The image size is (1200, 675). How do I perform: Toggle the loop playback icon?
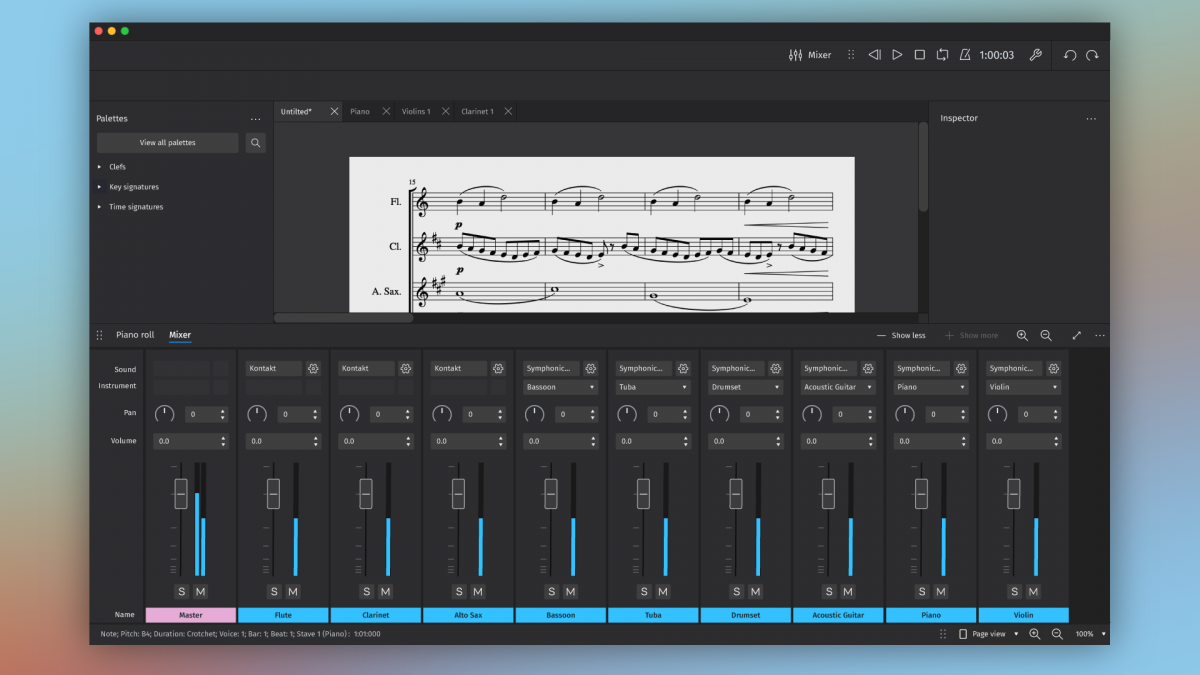pos(942,55)
